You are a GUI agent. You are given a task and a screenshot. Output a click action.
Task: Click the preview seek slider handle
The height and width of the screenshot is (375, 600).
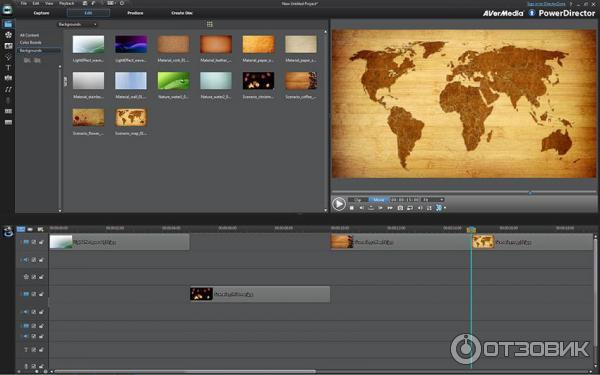click(530, 192)
